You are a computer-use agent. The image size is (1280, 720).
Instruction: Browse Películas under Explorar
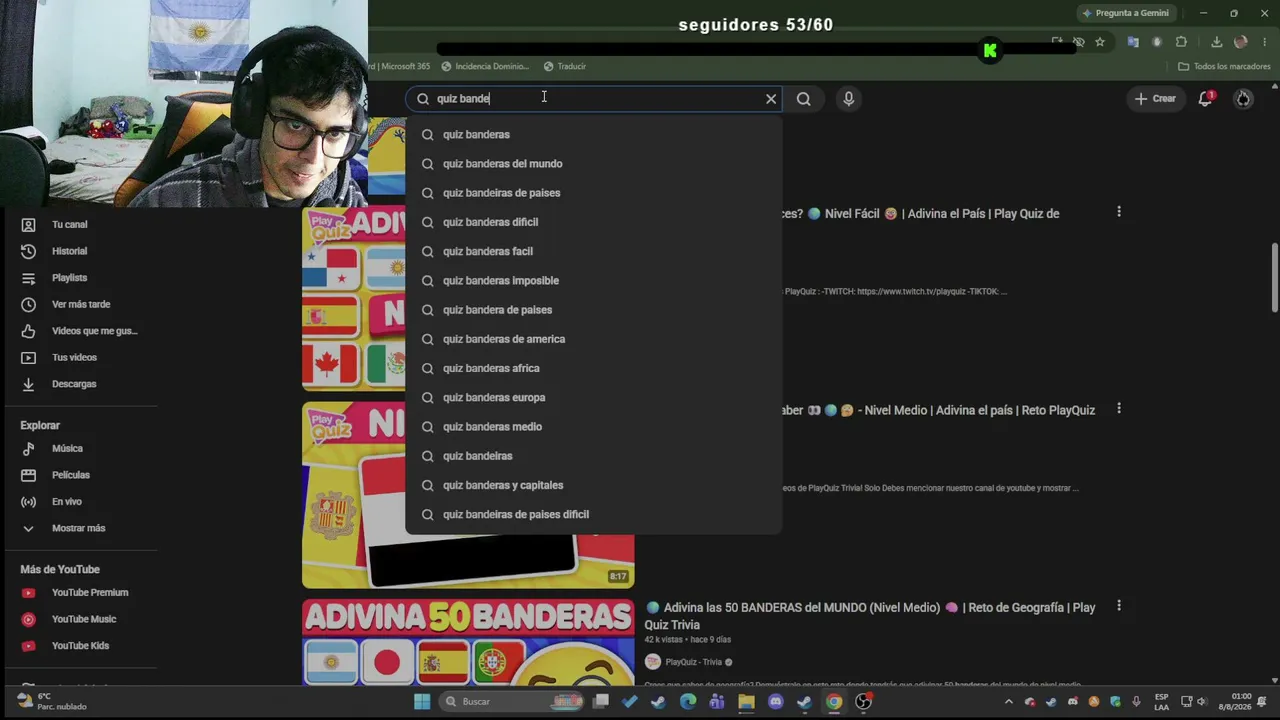[81, 475]
